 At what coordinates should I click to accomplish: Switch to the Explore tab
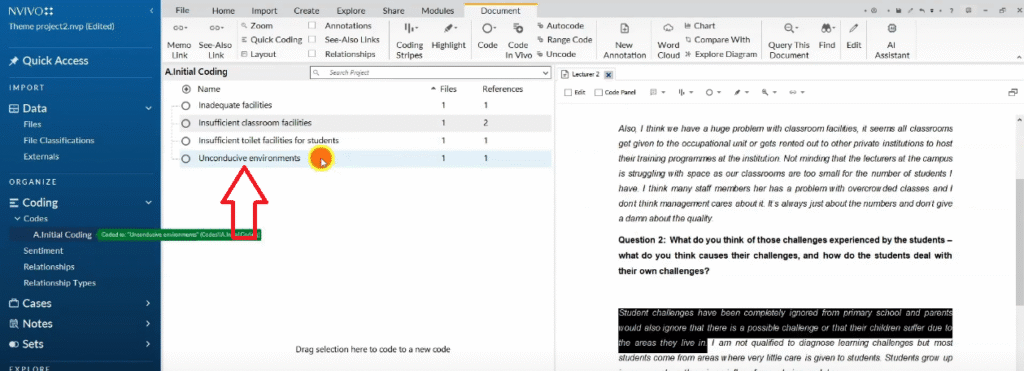[x=351, y=10]
